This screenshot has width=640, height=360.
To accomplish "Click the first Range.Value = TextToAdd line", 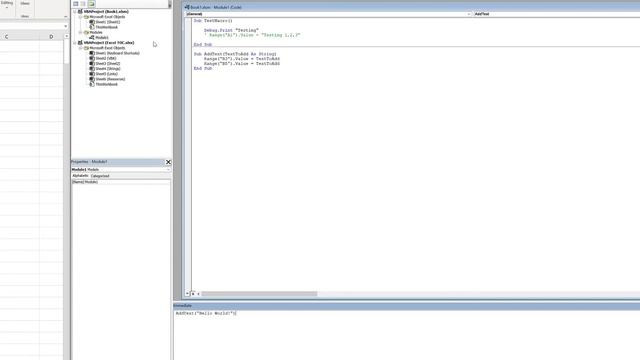I will (x=242, y=59).
